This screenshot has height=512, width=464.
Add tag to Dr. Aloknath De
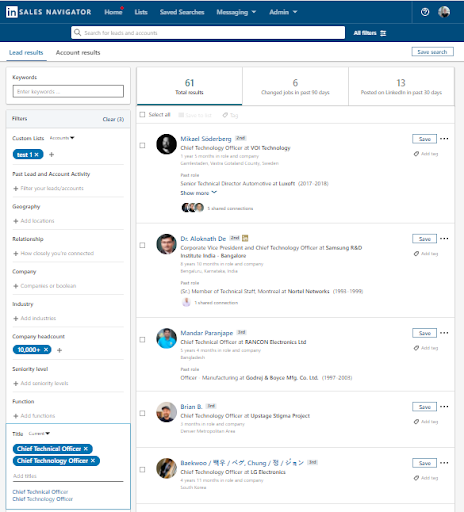[426, 254]
